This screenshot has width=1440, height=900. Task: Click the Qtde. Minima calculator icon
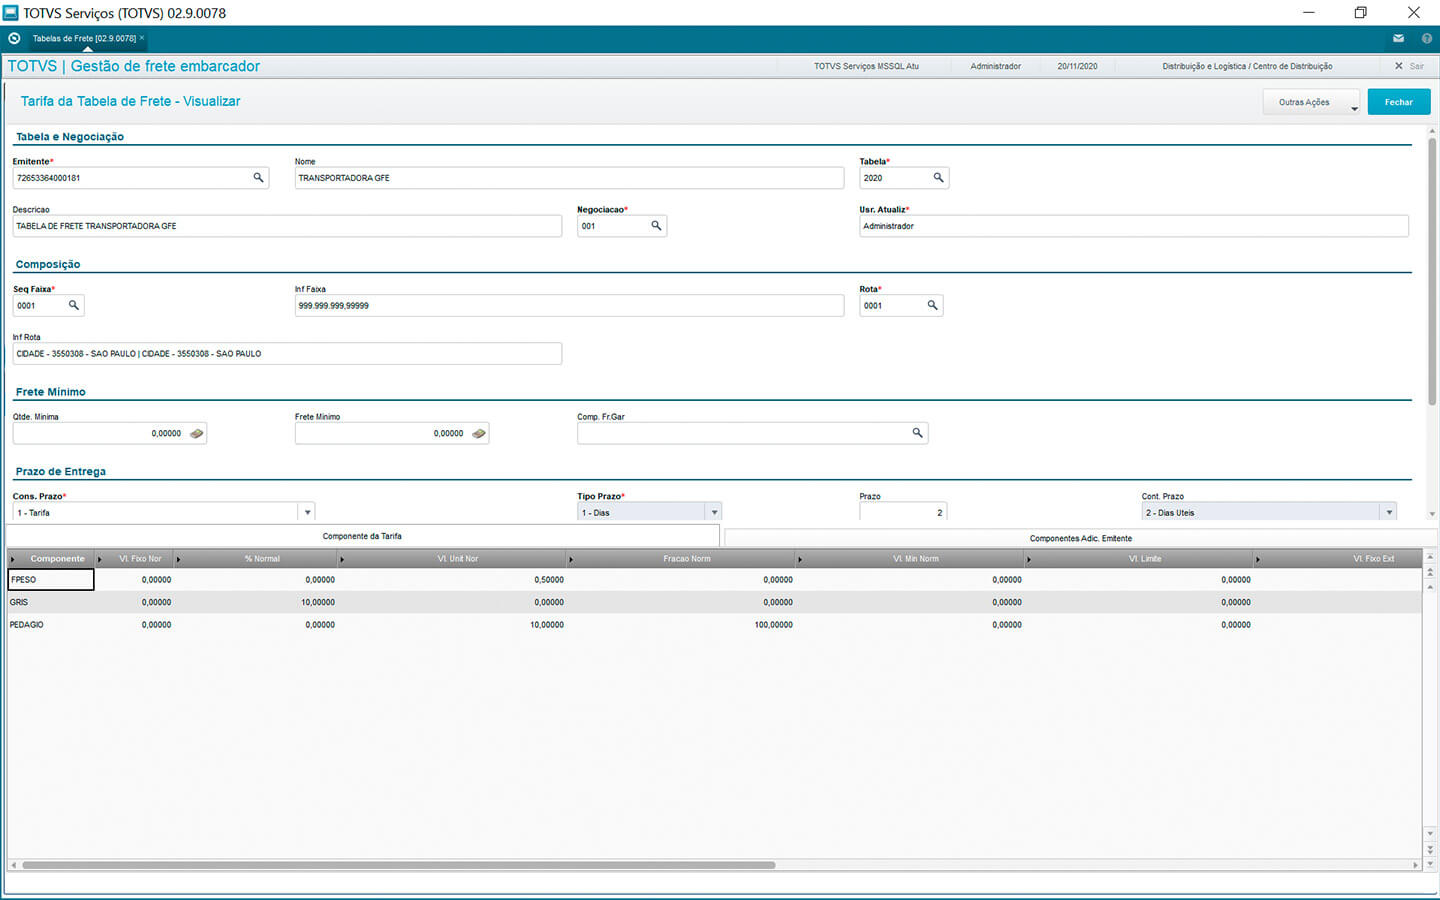coord(196,434)
